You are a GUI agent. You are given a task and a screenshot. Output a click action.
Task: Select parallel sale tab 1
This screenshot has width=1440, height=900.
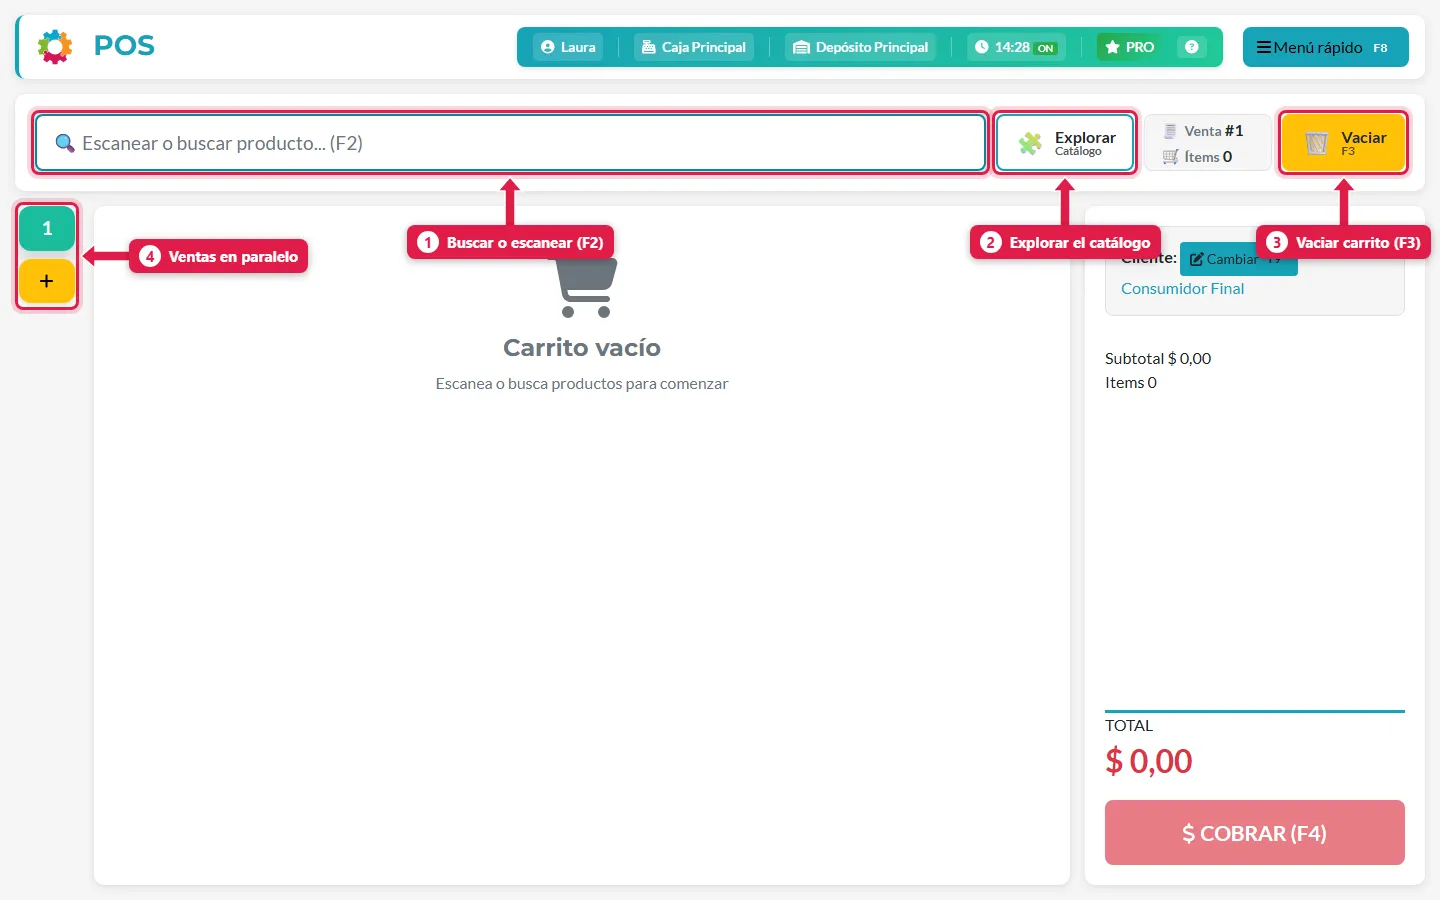point(47,229)
